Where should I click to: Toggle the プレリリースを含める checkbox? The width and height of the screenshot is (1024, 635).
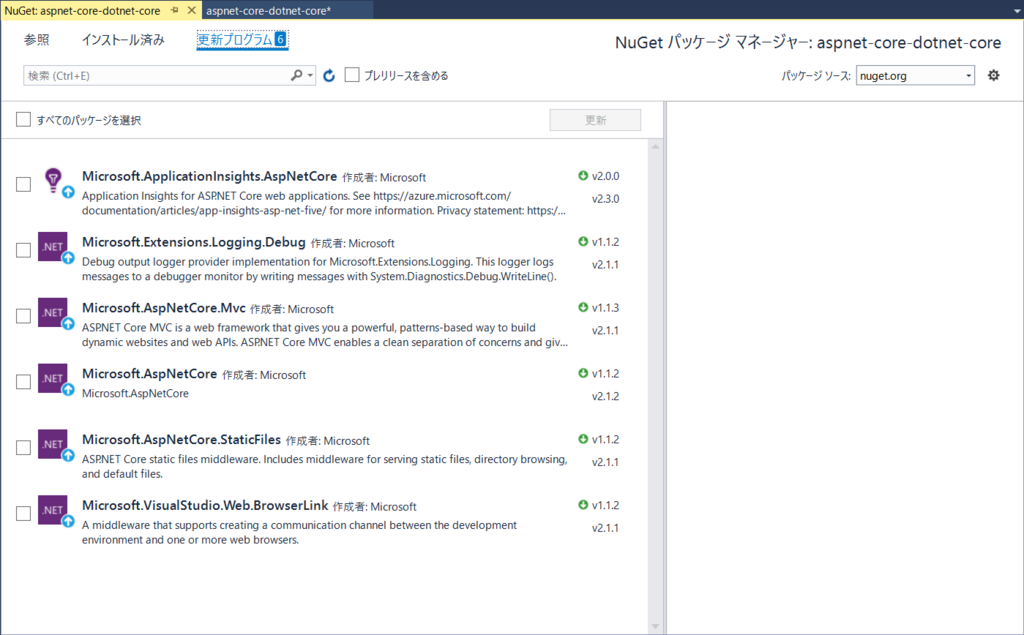click(x=352, y=75)
